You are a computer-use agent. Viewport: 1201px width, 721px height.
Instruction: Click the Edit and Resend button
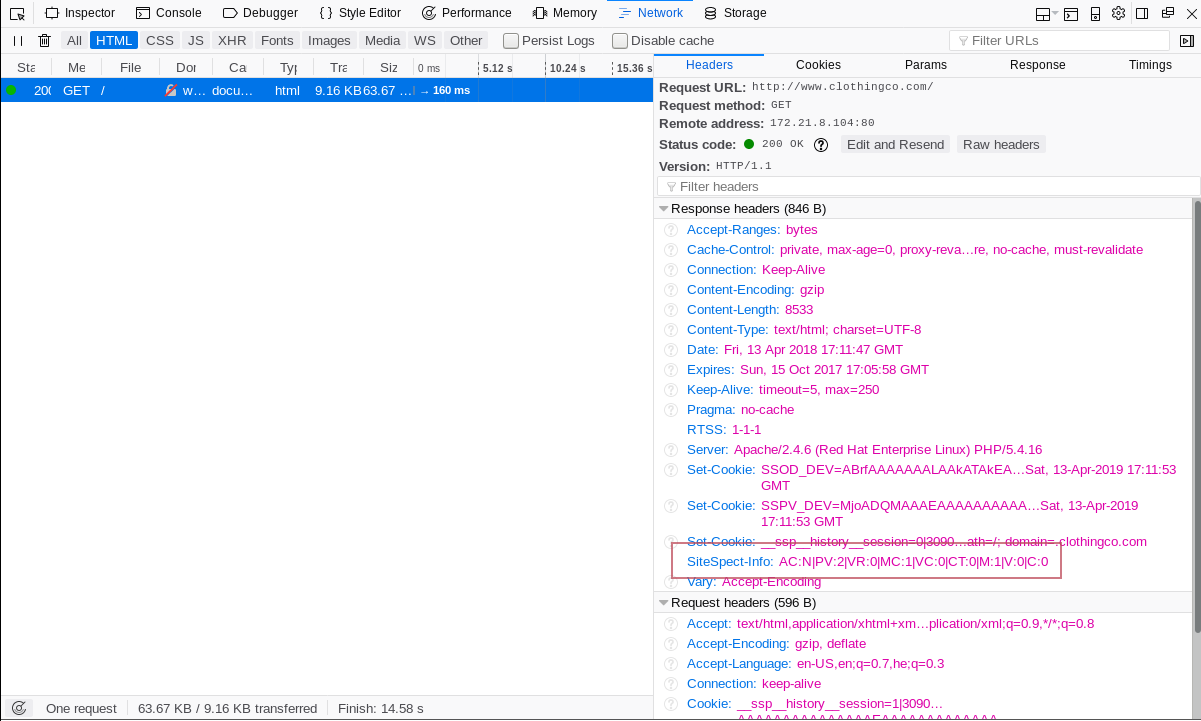pos(895,144)
